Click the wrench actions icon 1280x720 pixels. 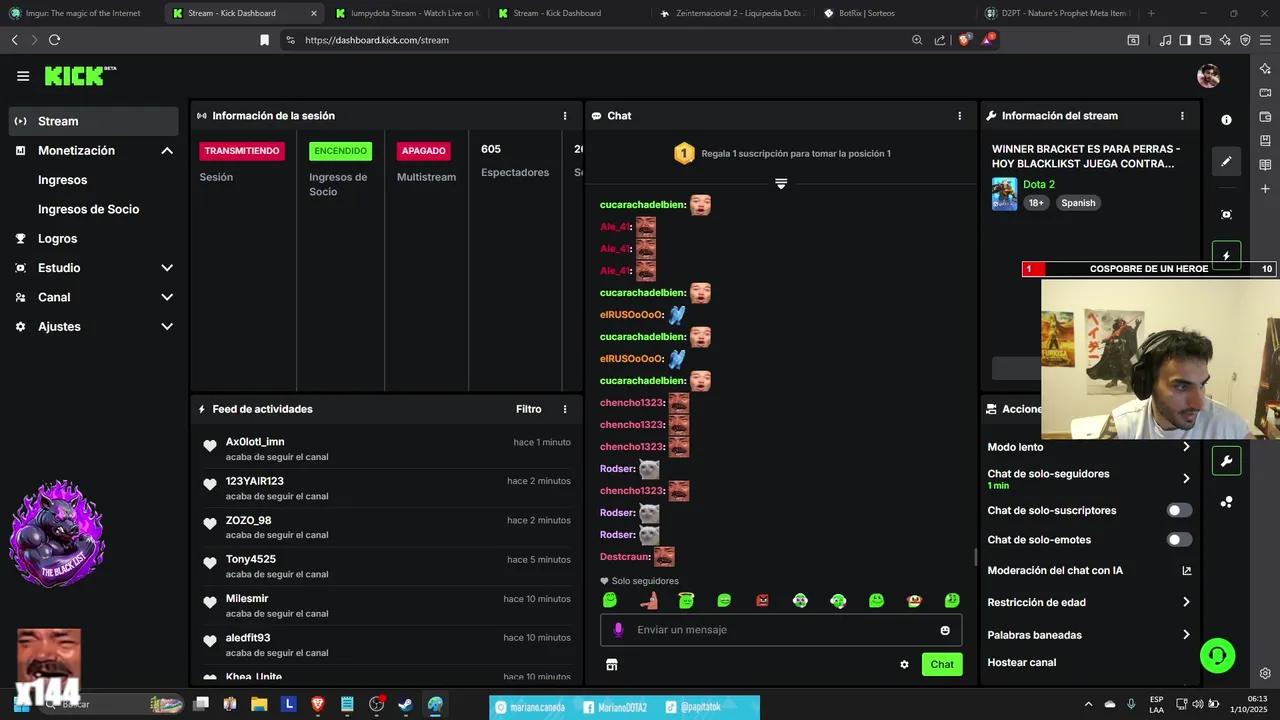tap(1227, 461)
